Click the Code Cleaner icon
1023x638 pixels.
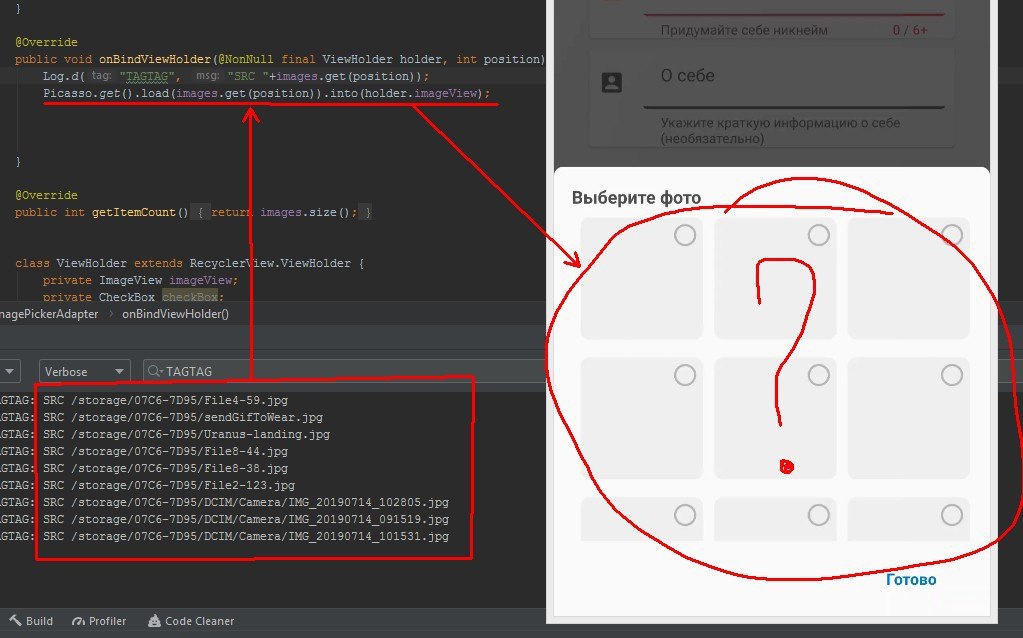(154, 621)
